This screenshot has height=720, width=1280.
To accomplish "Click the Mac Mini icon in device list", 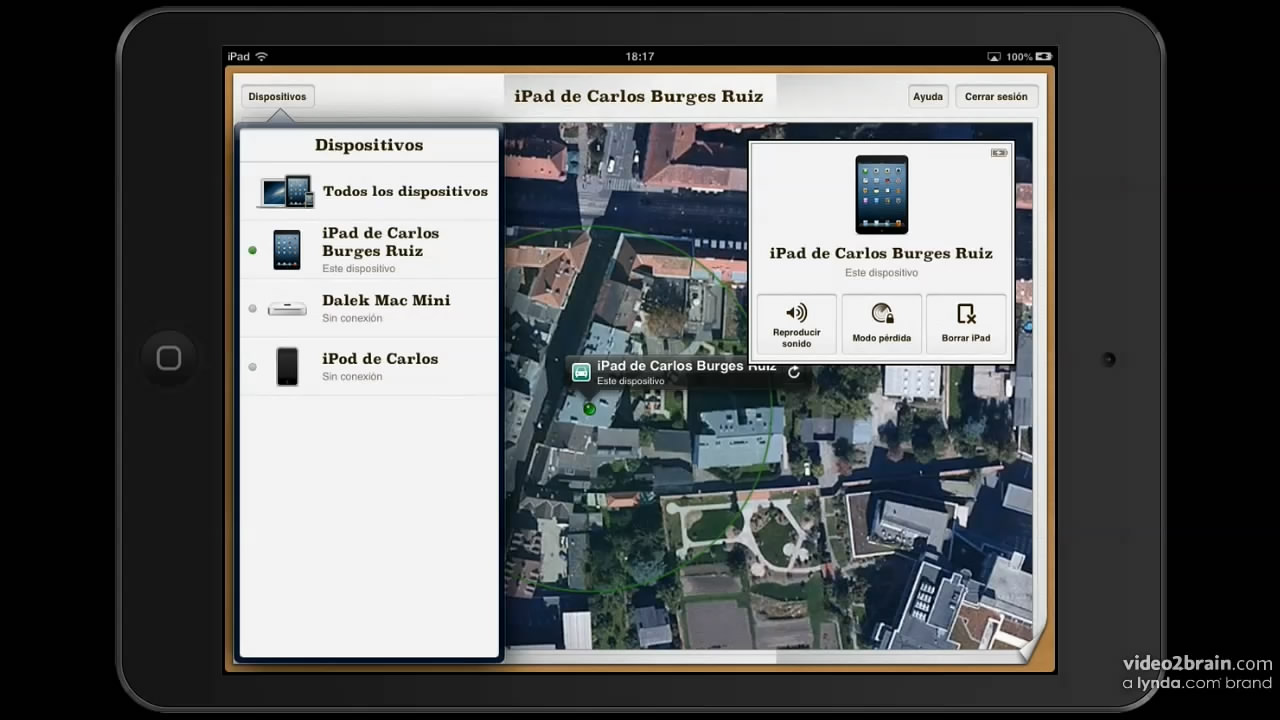I will click(x=287, y=309).
